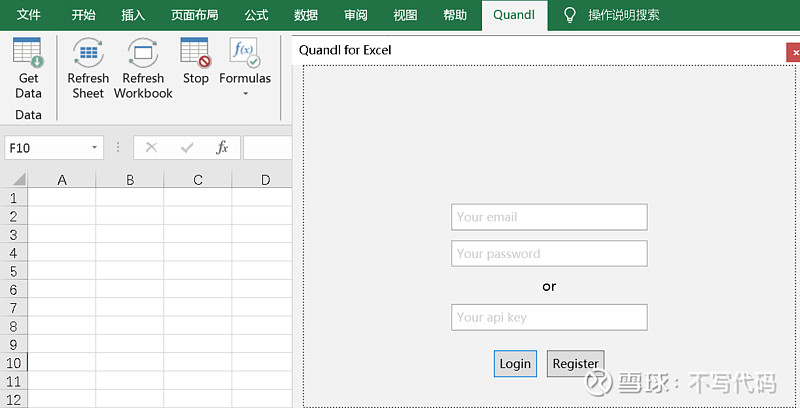Screen dimensions: 800x408
Task: Switch to the 开始 ribbon tab
Action: pyautogui.click(x=83, y=15)
